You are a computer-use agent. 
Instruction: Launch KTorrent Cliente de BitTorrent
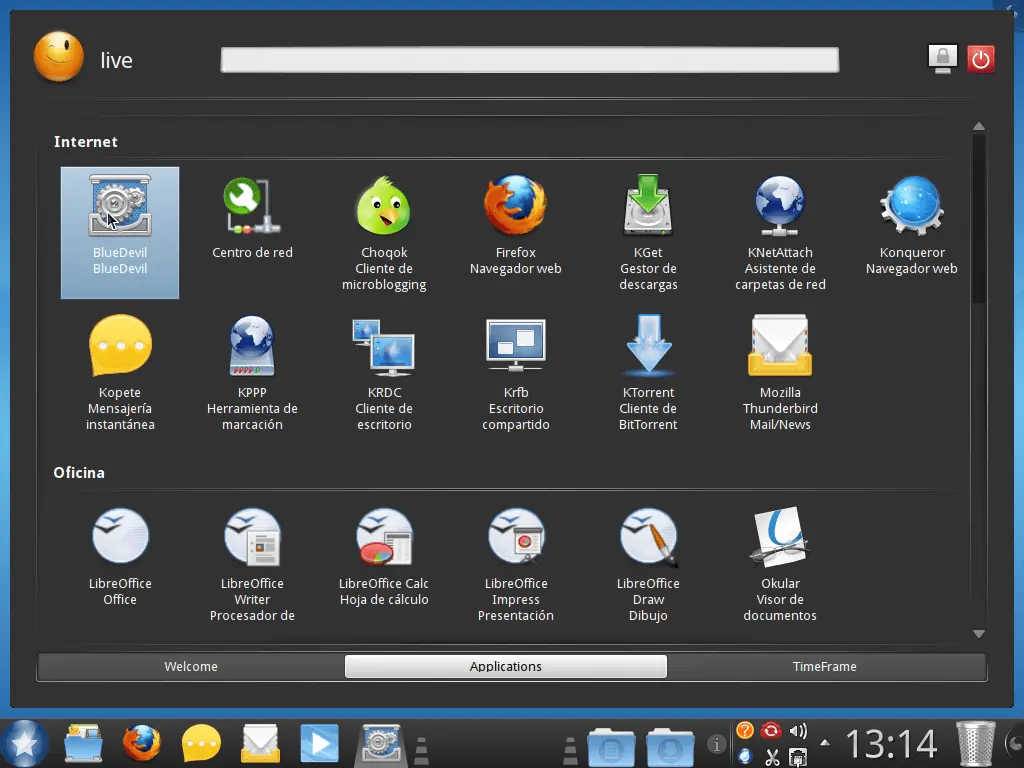click(x=648, y=372)
